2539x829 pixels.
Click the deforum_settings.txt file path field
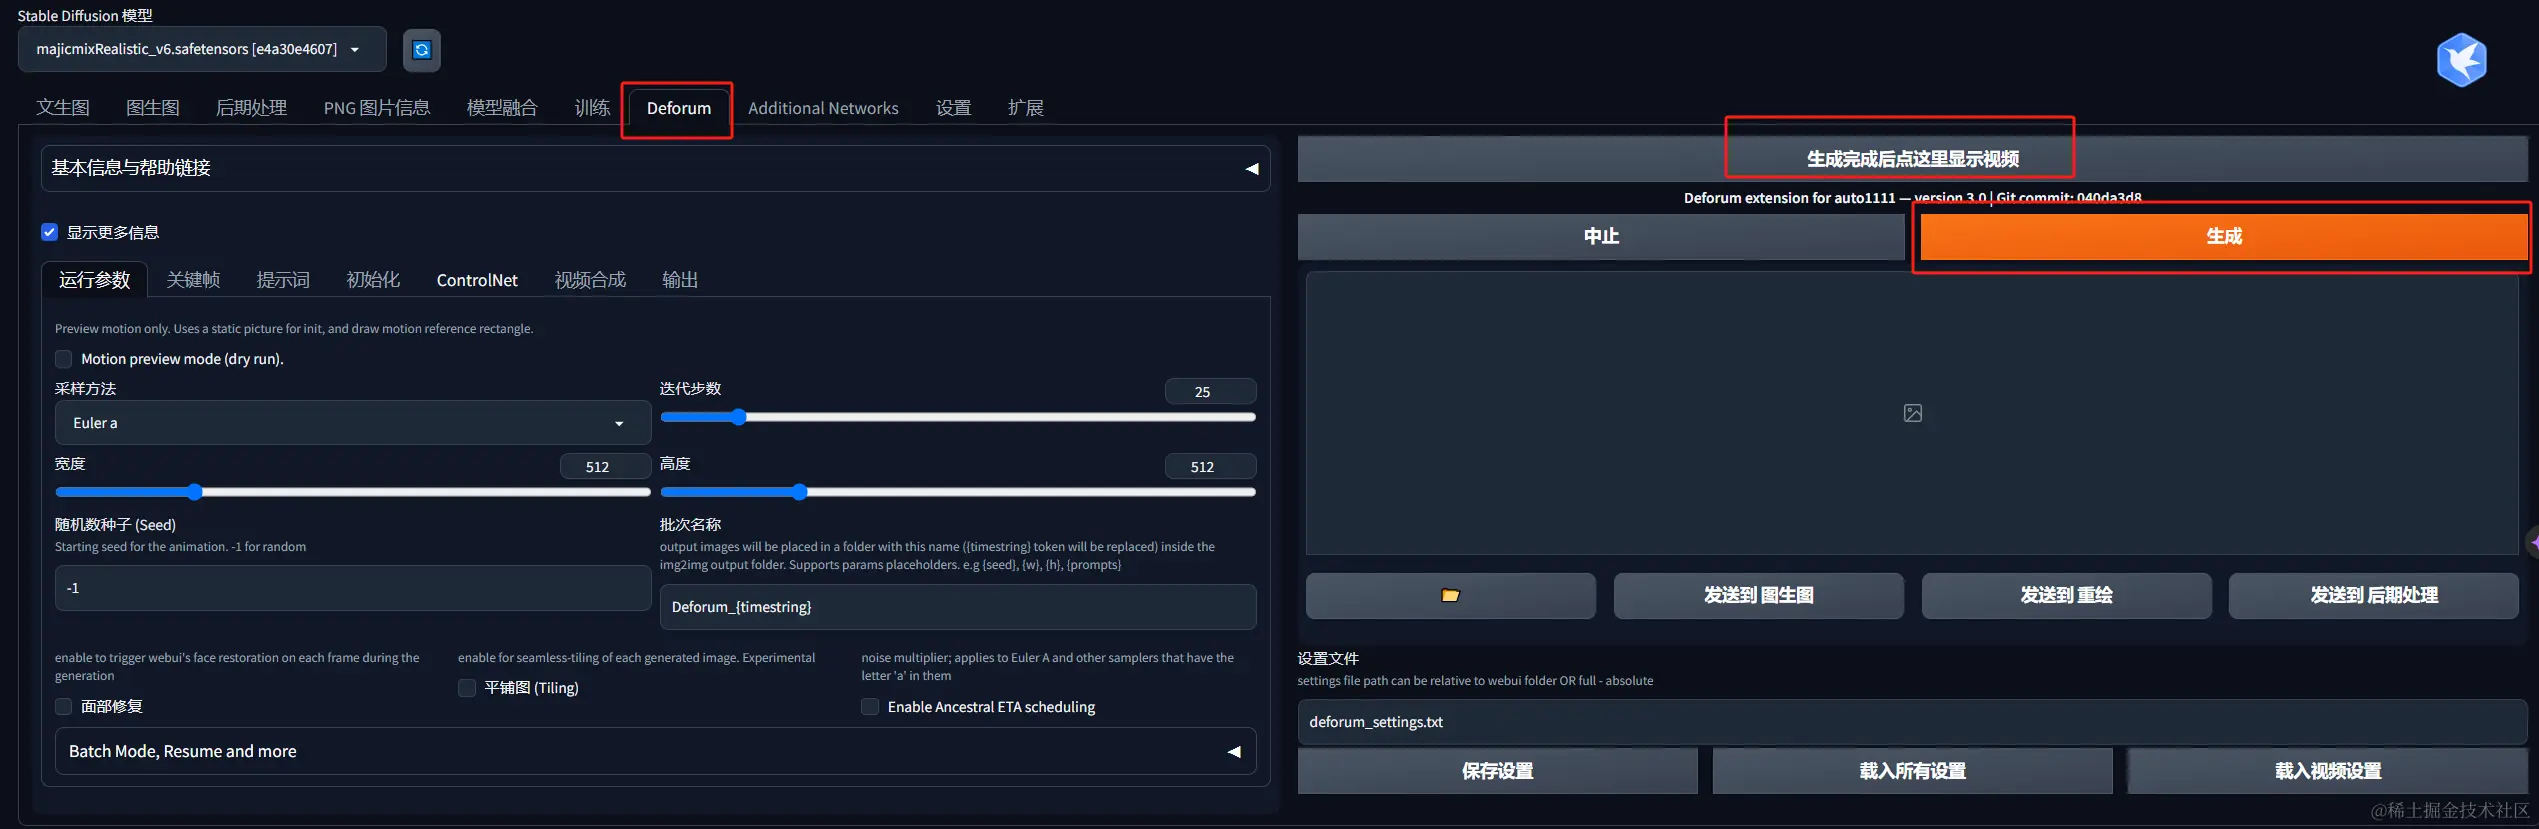(1912, 722)
